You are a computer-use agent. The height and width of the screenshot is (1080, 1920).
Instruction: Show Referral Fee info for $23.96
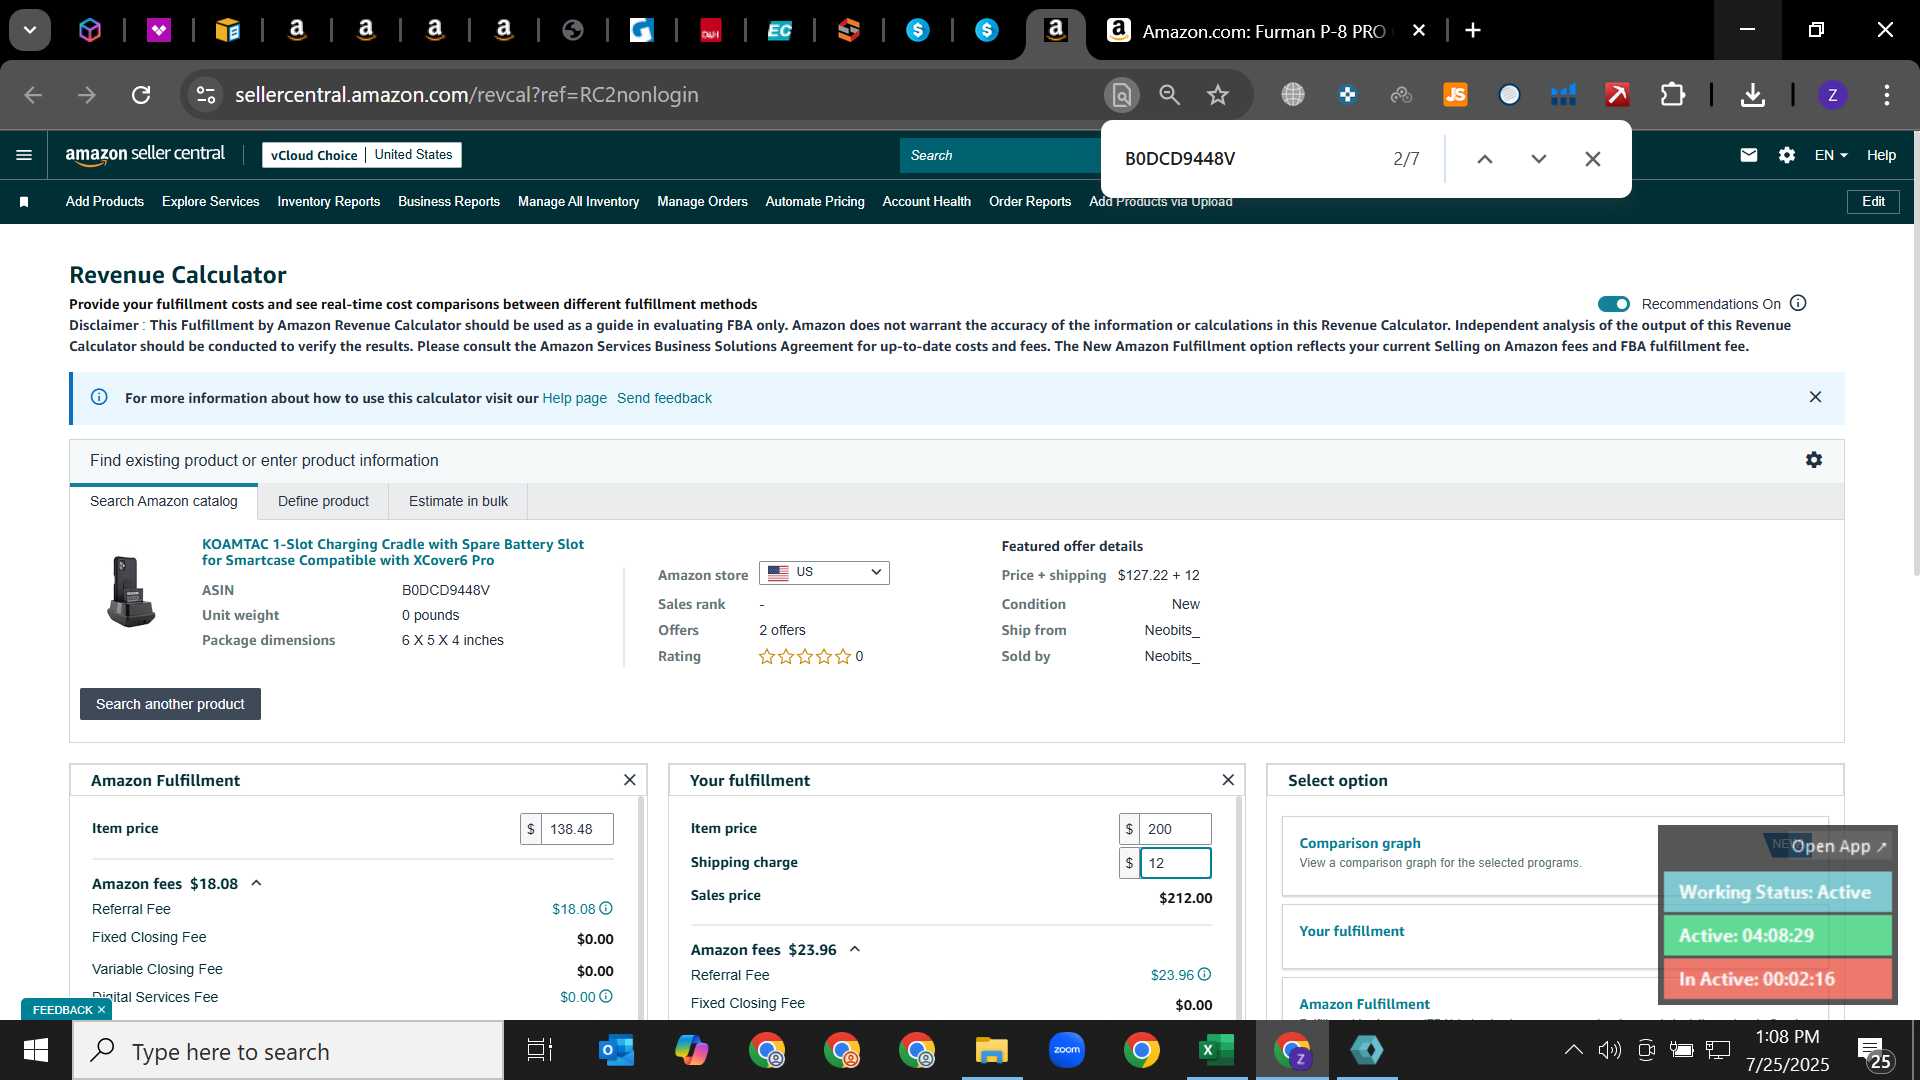1205,974
